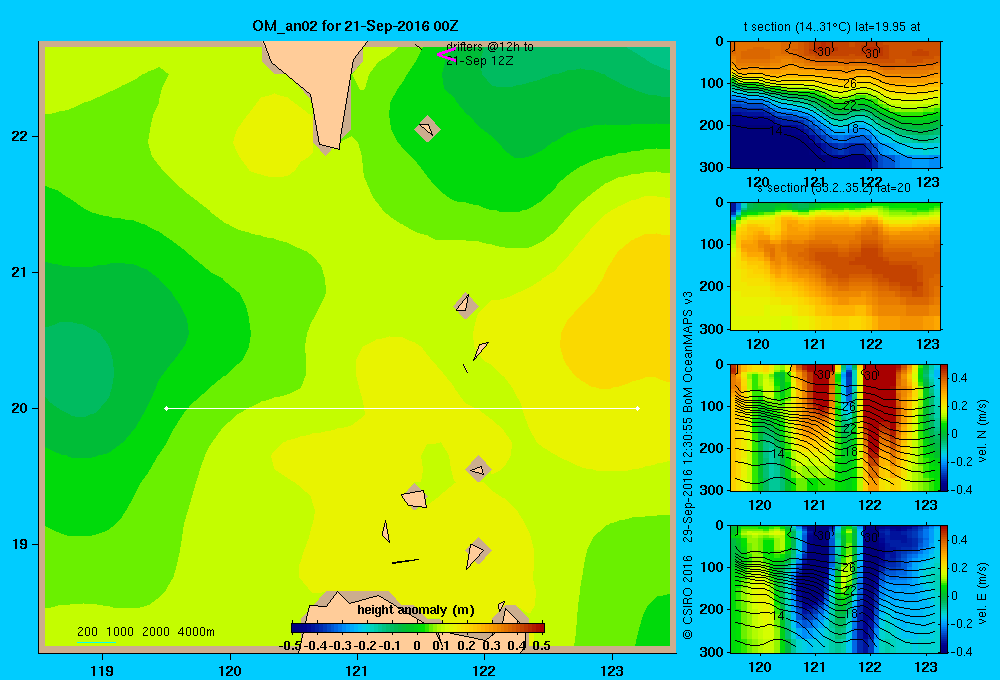The width and height of the screenshot is (1000, 680).
Task: Click the "0.5" tick at the height anomaly scale end
Action: coord(541,646)
